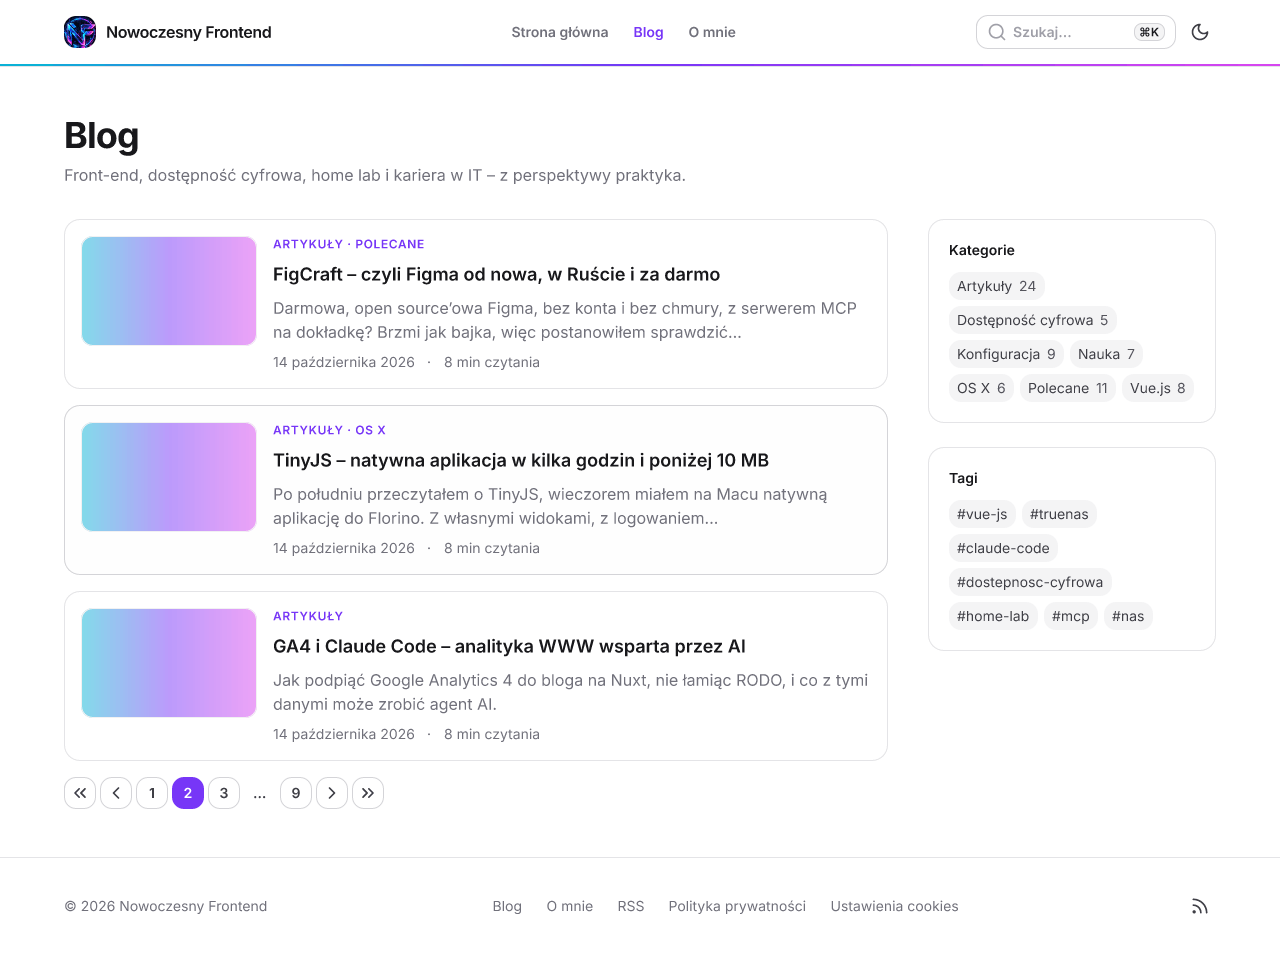Filter by OS X category chip

tap(981, 388)
